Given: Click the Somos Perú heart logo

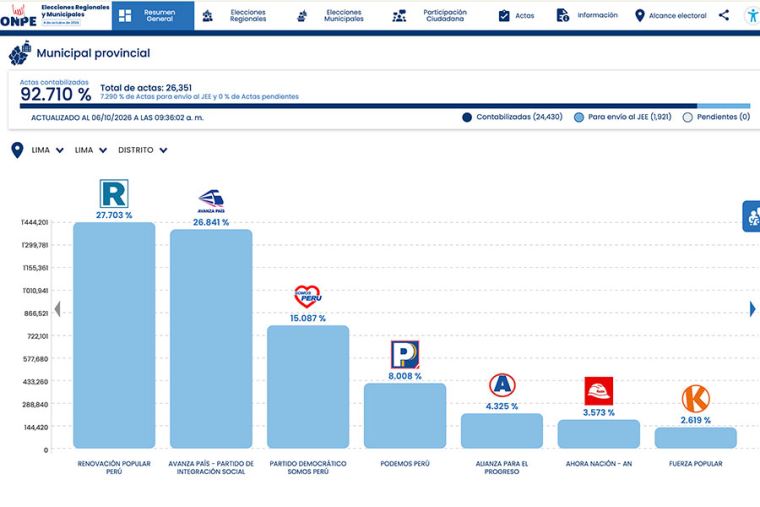Looking at the screenshot, I should coord(308,297).
